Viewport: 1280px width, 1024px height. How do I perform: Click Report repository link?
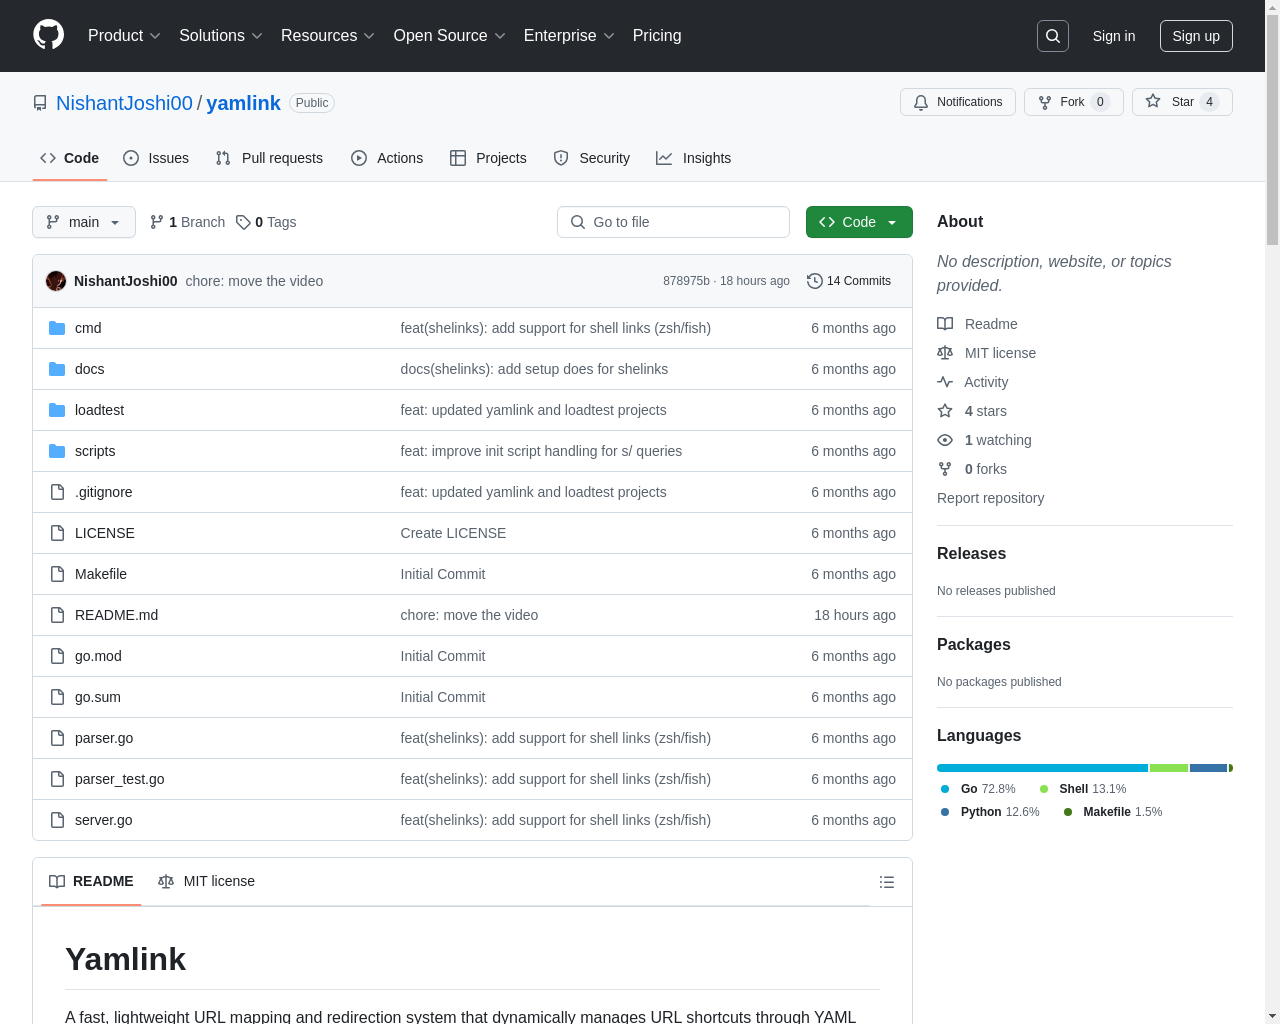(x=990, y=498)
